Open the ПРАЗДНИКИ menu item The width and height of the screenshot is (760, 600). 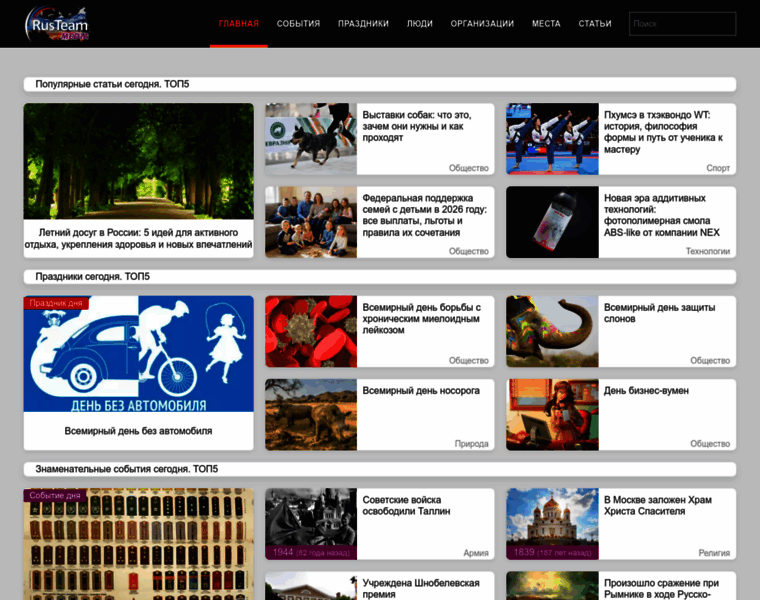(x=363, y=24)
